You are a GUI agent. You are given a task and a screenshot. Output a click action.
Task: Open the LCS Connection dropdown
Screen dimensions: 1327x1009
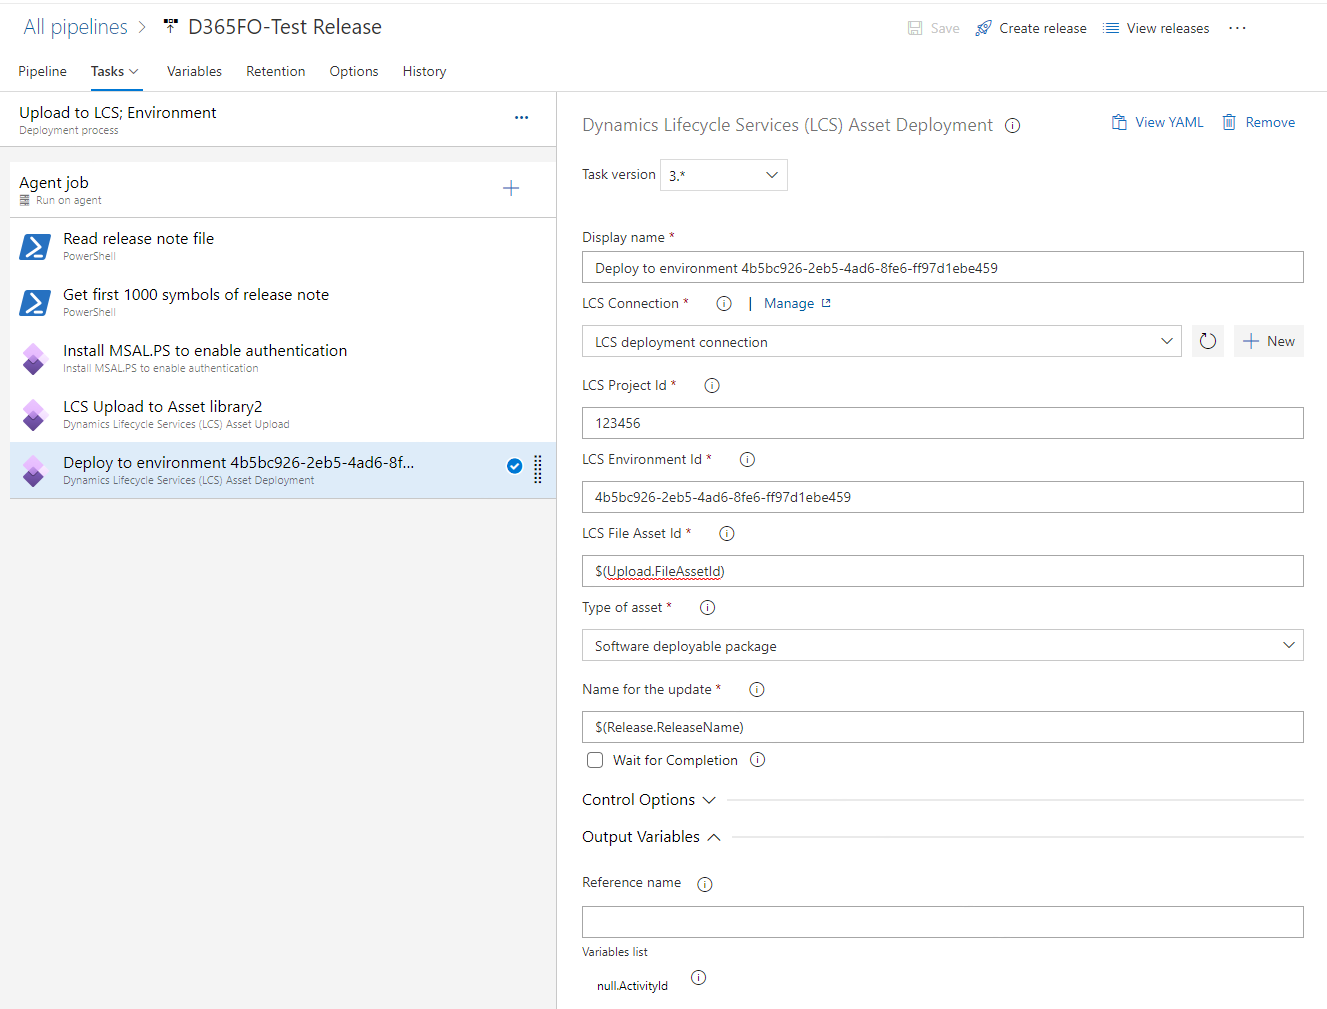pyautogui.click(x=880, y=341)
